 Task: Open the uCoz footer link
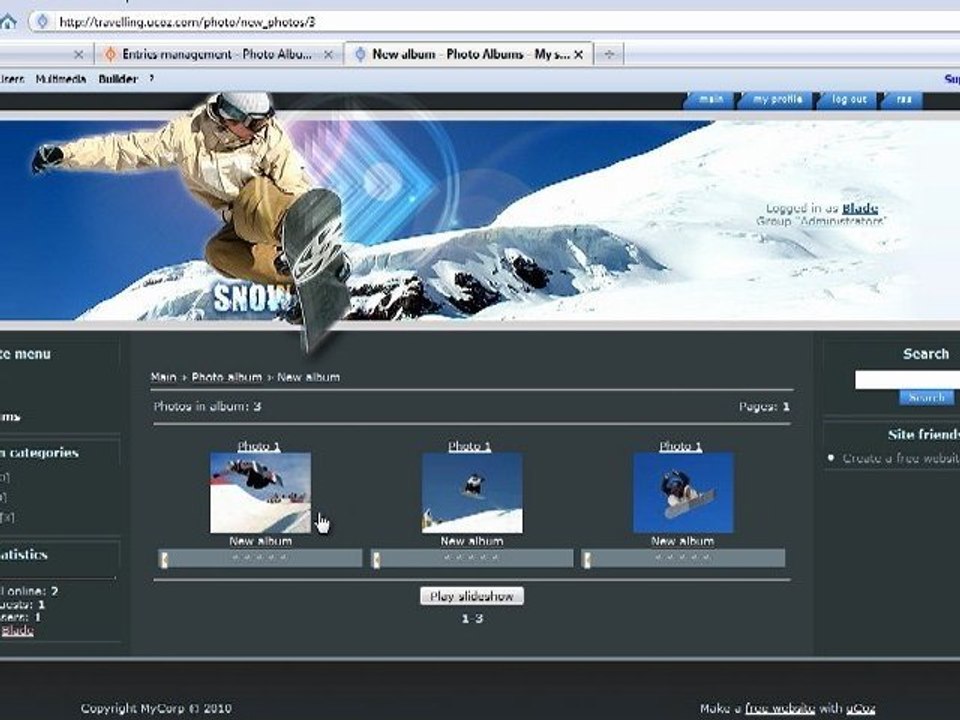pyautogui.click(x=860, y=708)
